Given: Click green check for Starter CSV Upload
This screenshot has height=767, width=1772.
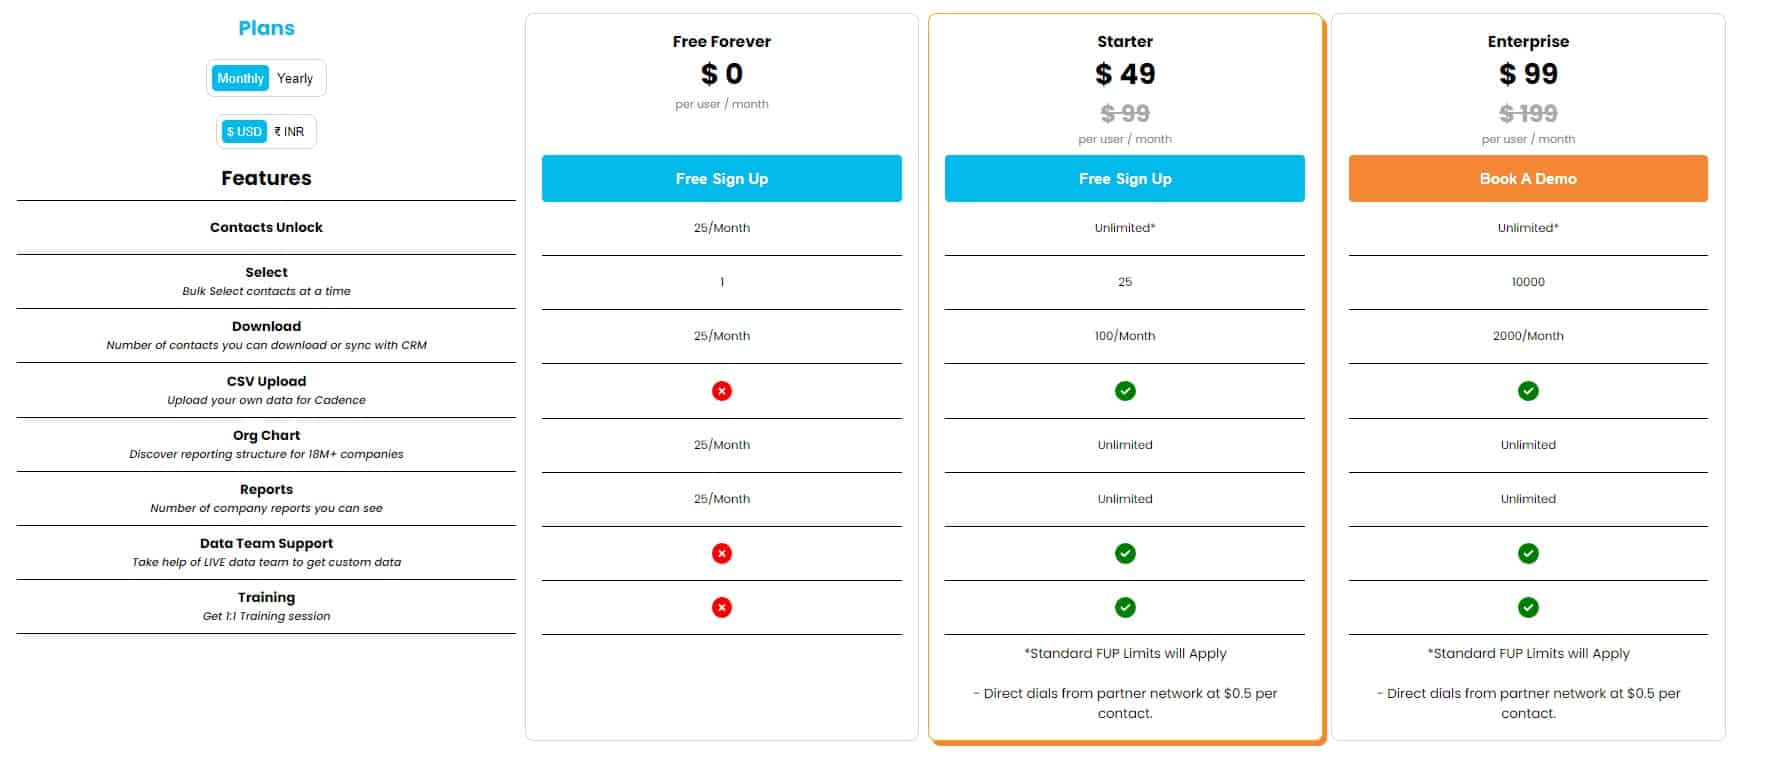Looking at the screenshot, I should tap(1125, 391).
